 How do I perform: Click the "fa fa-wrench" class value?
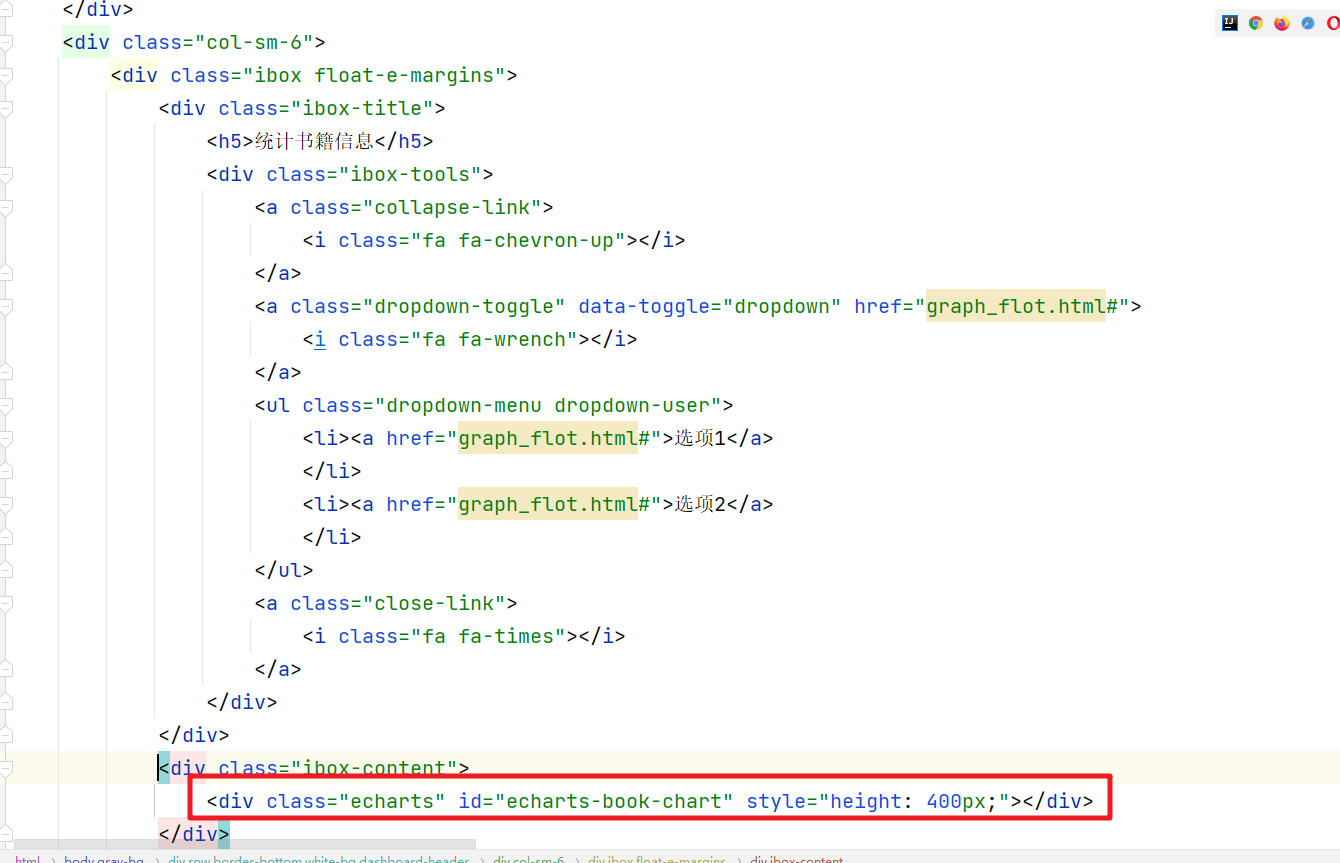coord(494,339)
